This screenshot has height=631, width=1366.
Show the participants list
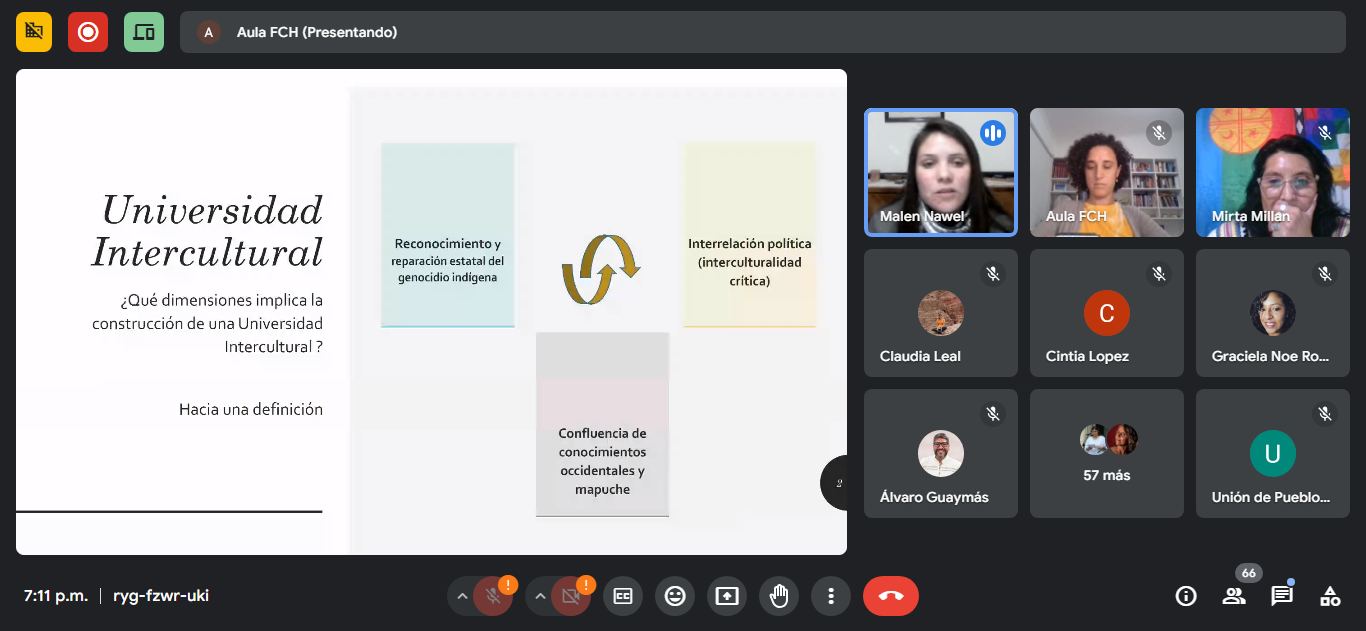(x=1234, y=596)
